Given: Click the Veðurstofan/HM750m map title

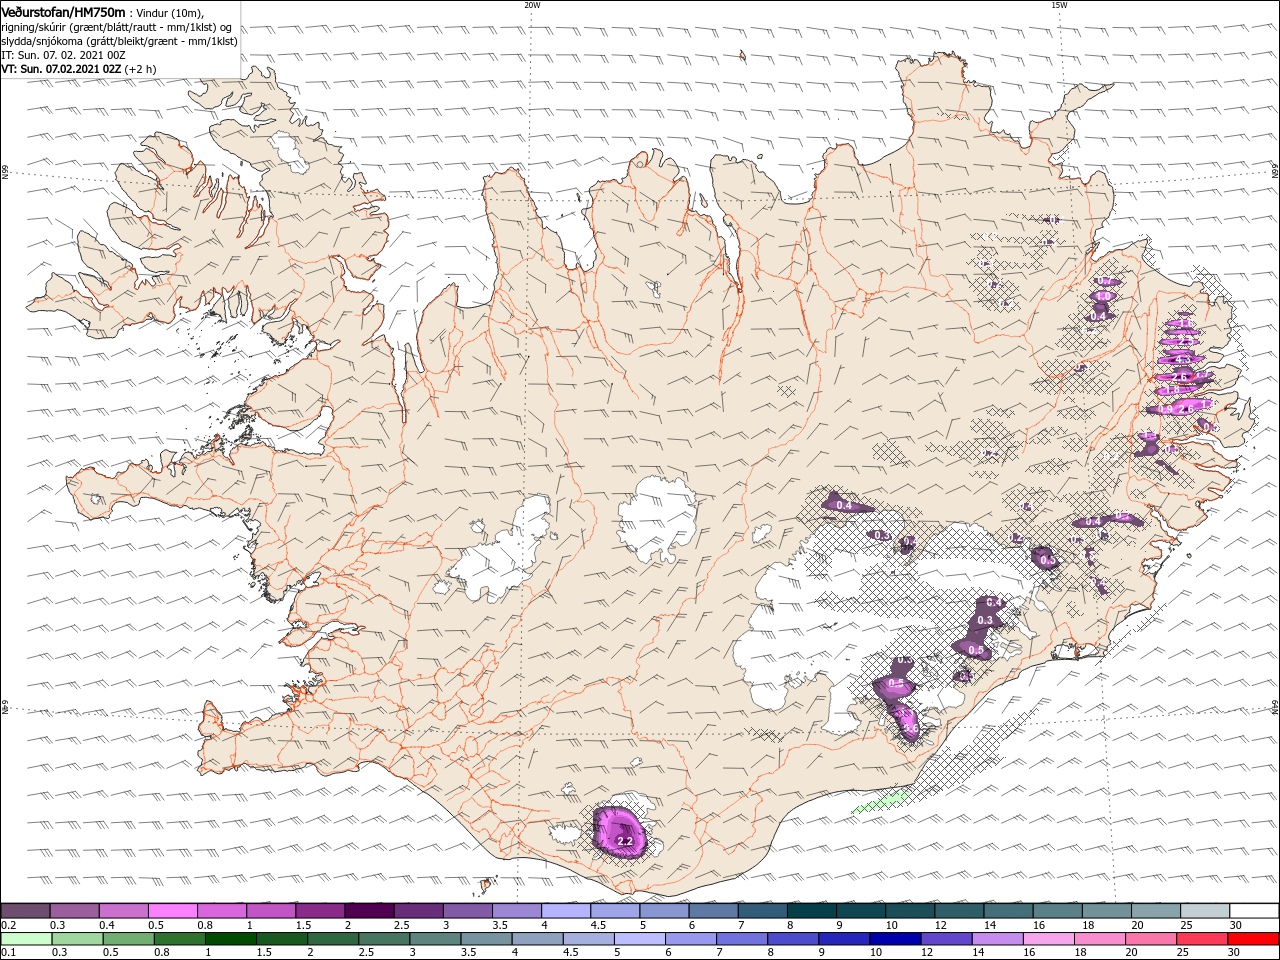Looking at the screenshot, I should (63, 11).
